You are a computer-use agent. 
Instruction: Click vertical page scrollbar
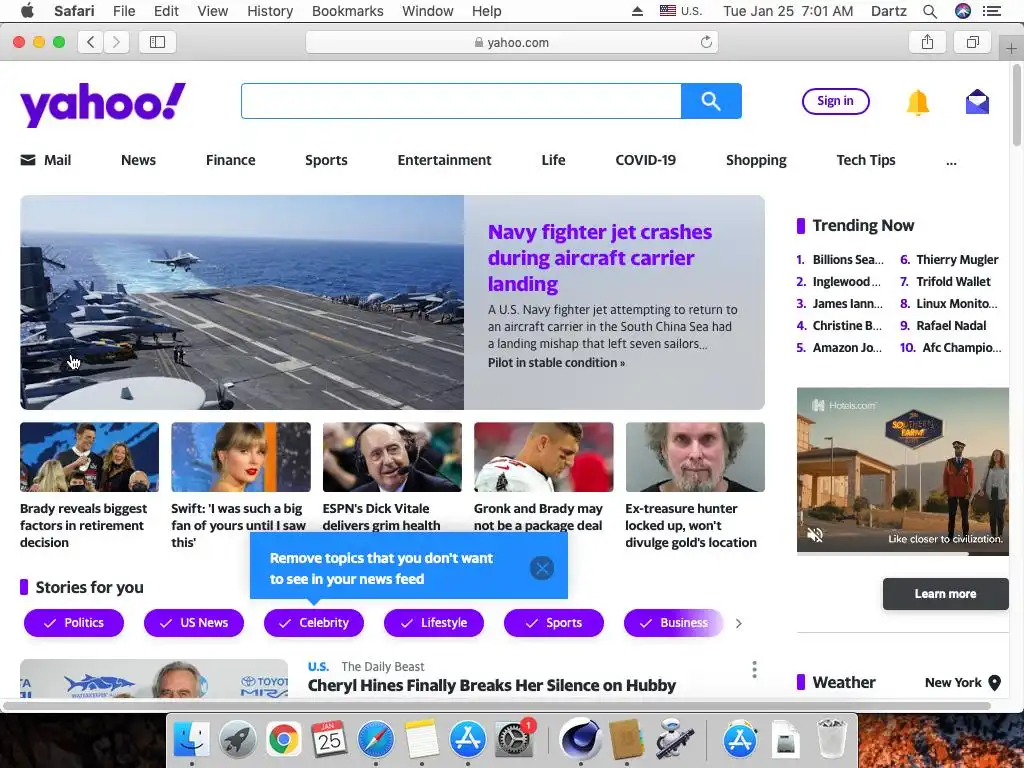(1017, 104)
